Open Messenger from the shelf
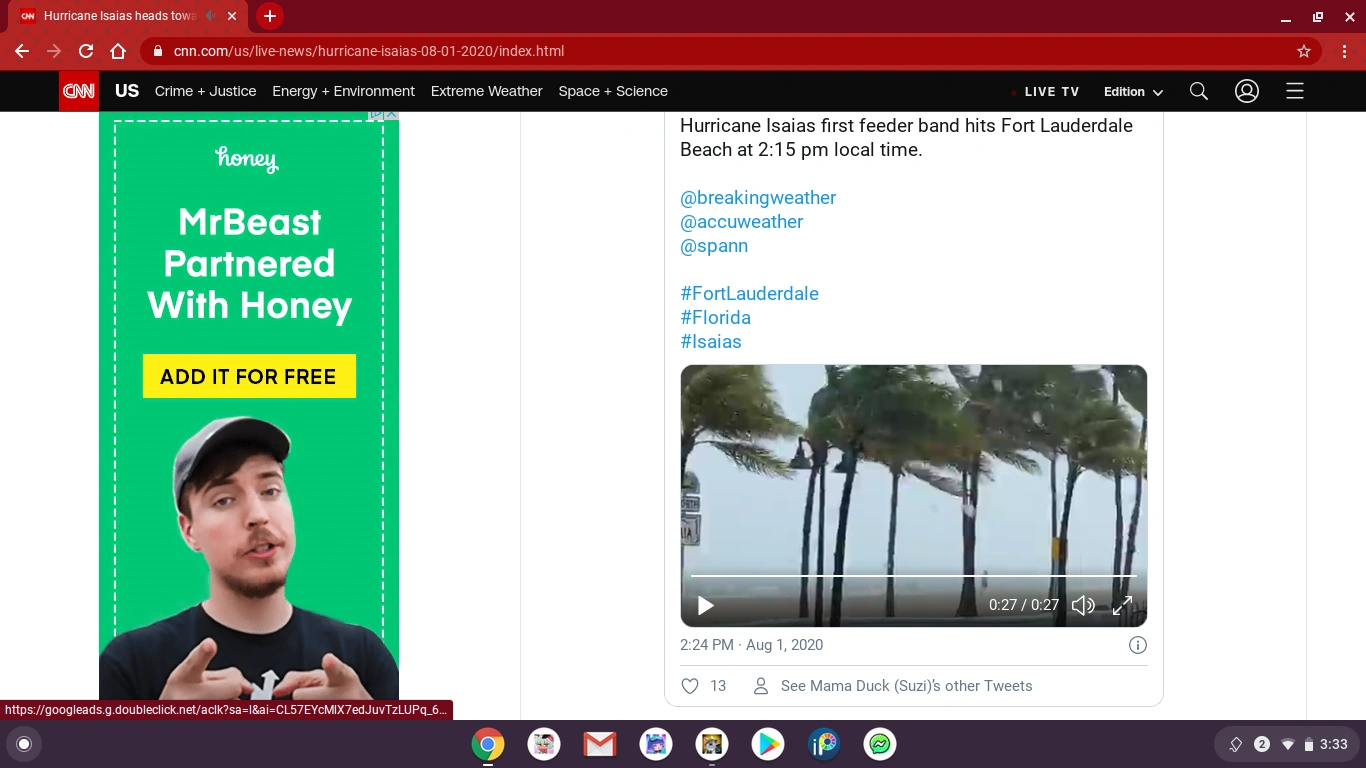The height and width of the screenshot is (768, 1366). click(880, 744)
